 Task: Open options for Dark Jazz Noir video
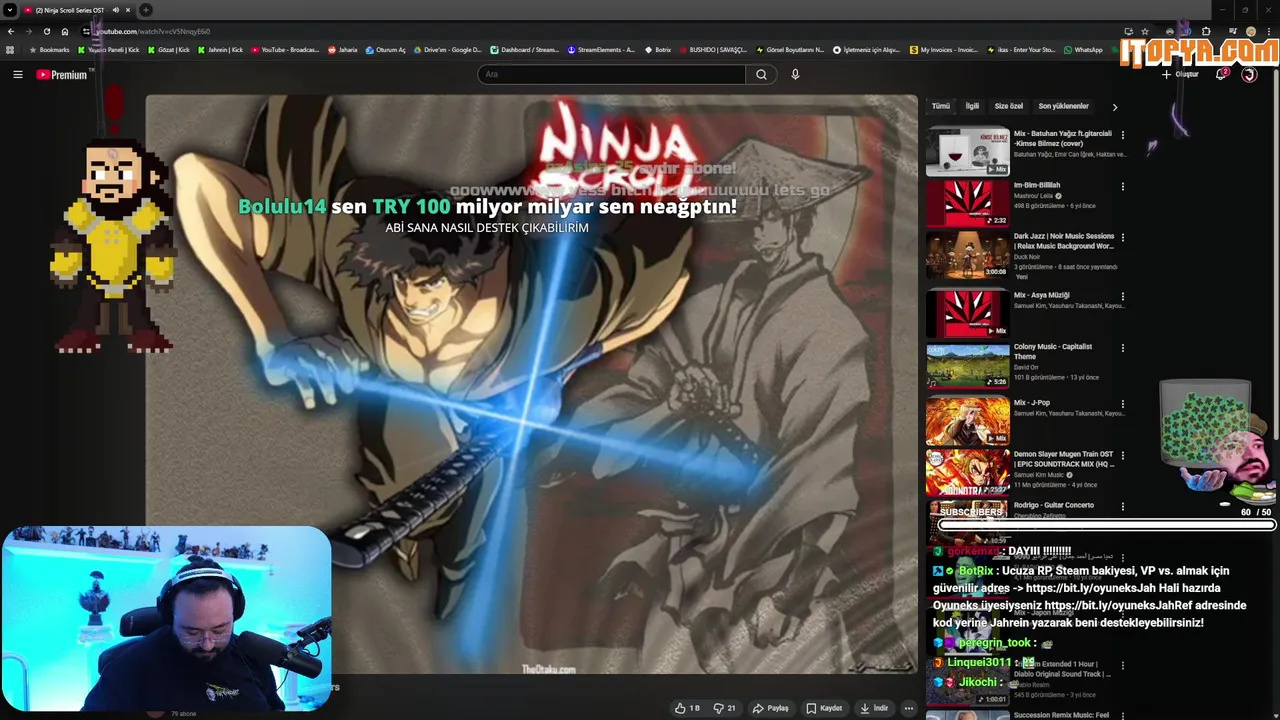(1122, 238)
